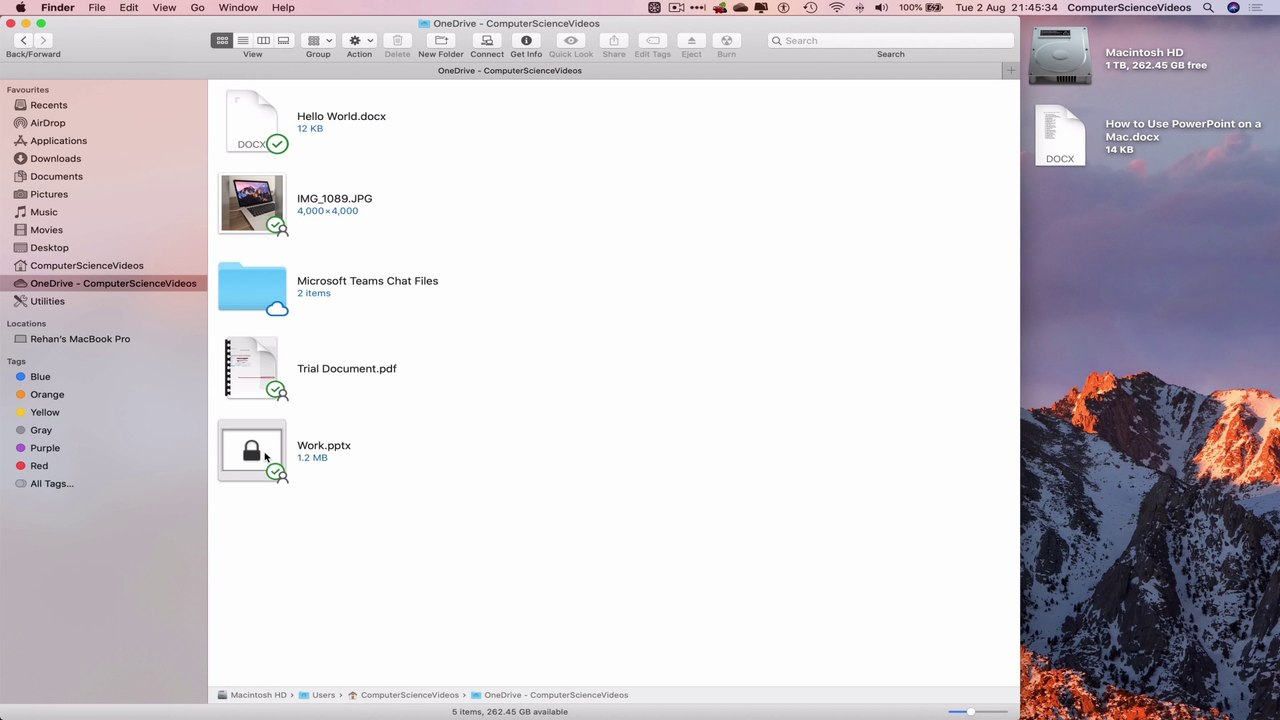
Task: Select the Trial Document.pdf thumbnail
Action: tap(251, 368)
